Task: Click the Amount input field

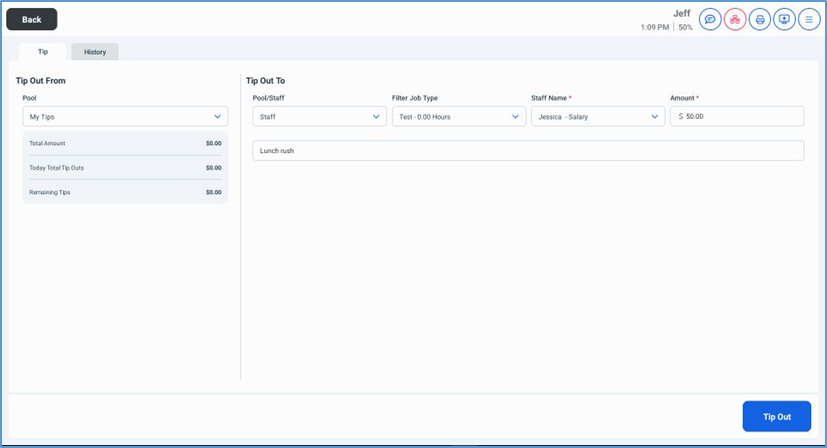Action: (x=740, y=117)
